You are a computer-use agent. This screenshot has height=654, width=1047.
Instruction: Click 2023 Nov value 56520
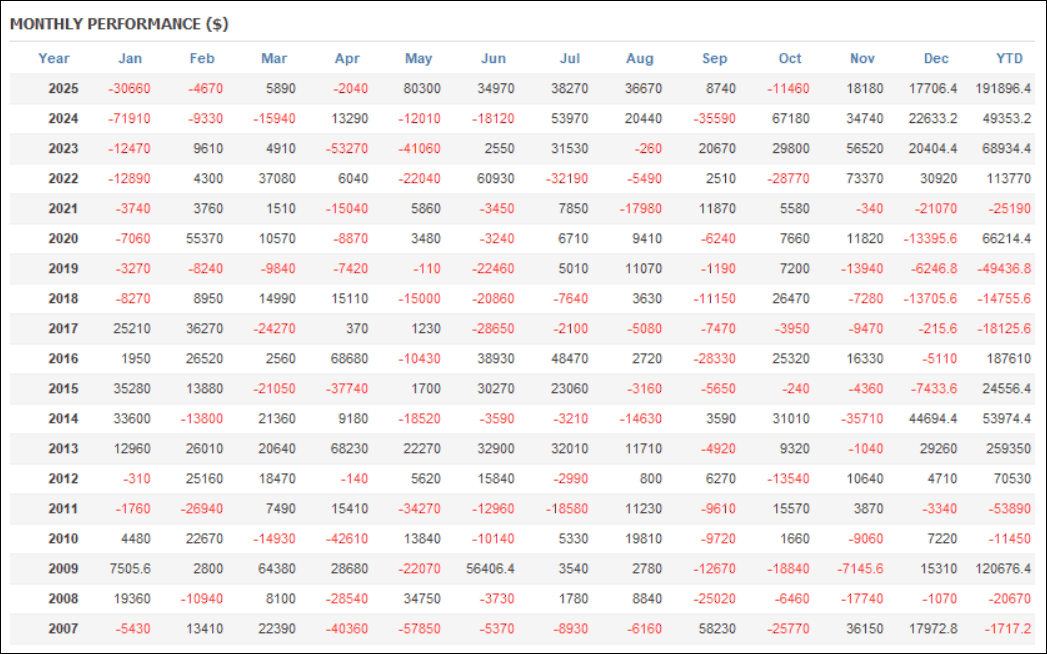pyautogui.click(x=865, y=148)
